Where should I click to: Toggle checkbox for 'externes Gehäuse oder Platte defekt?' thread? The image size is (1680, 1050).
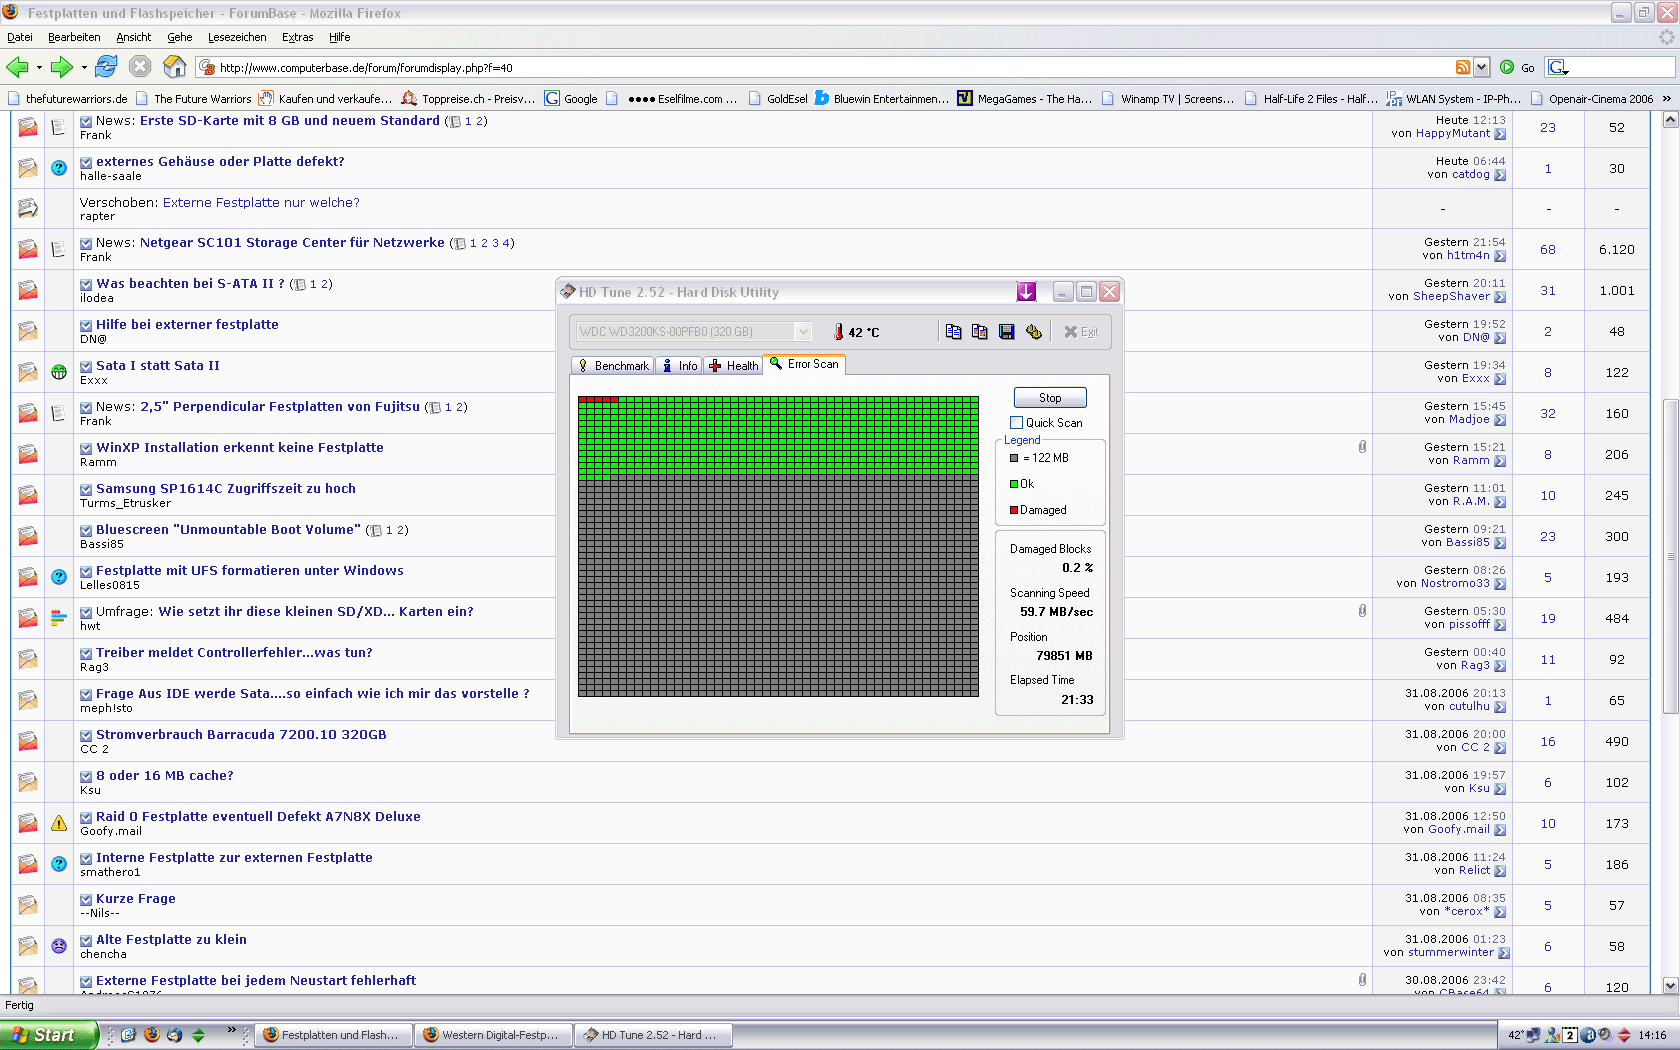86,162
